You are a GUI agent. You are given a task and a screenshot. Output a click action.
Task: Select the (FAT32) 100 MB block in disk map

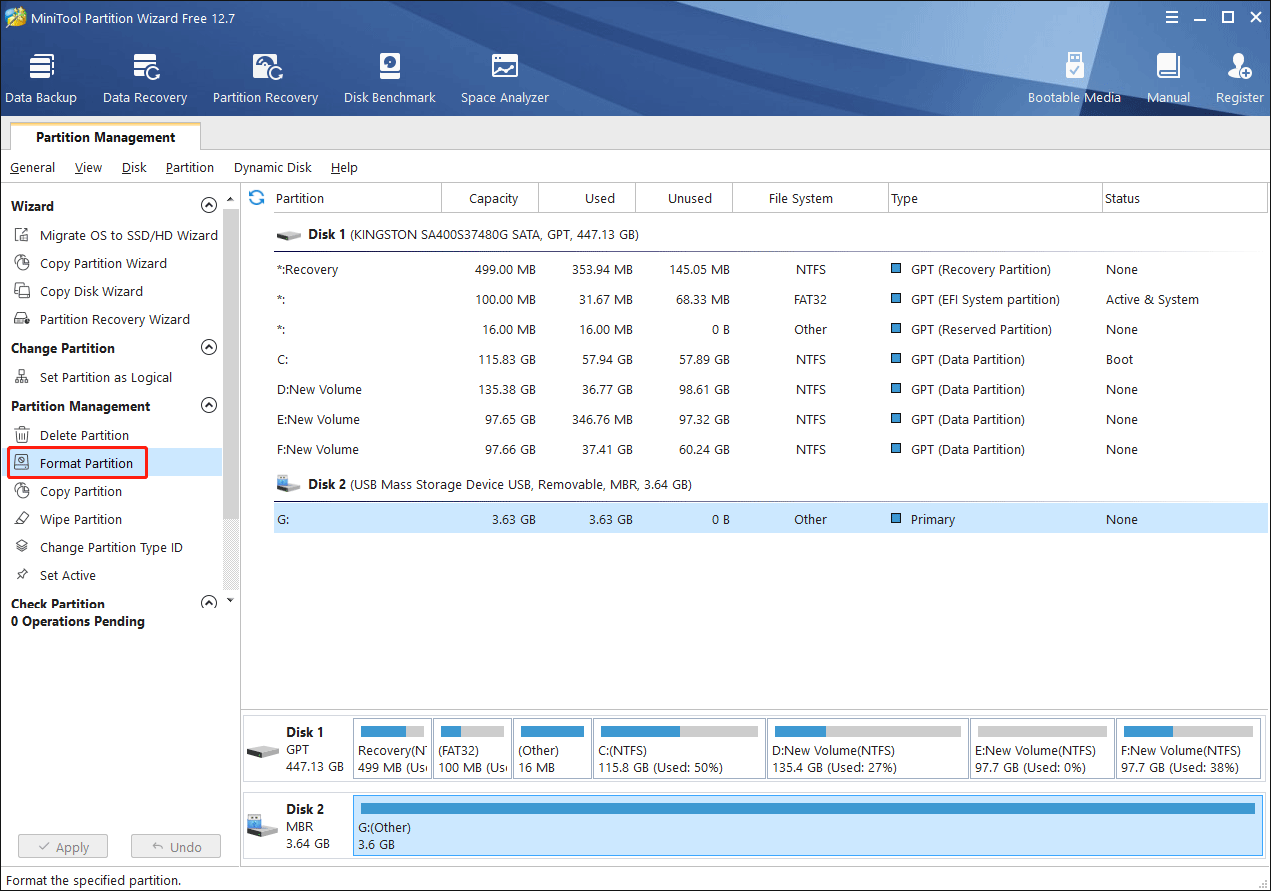(x=472, y=749)
